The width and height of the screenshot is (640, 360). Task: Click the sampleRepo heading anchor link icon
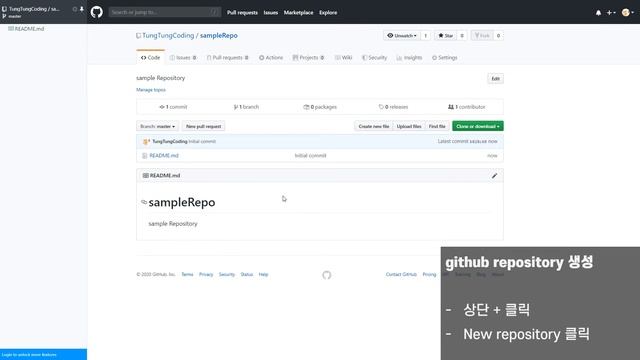click(x=144, y=202)
